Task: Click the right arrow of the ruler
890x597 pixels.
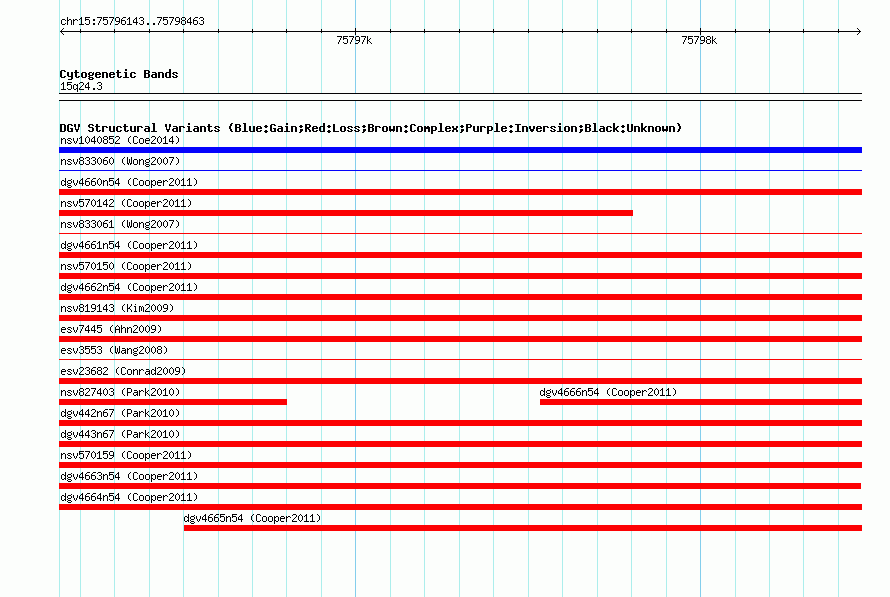Action: click(x=858, y=32)
